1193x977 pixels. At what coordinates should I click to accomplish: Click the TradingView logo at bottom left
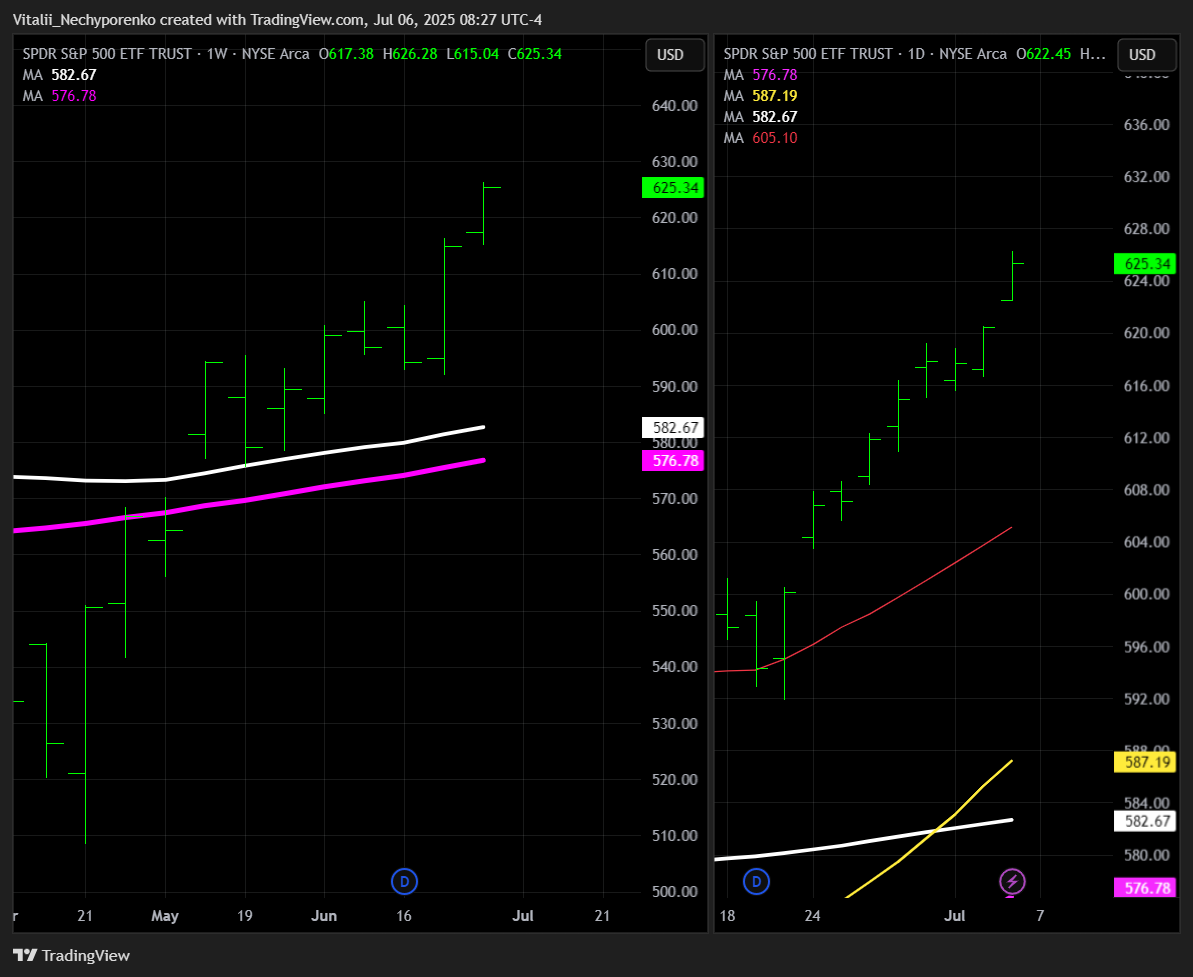point(72,956)
